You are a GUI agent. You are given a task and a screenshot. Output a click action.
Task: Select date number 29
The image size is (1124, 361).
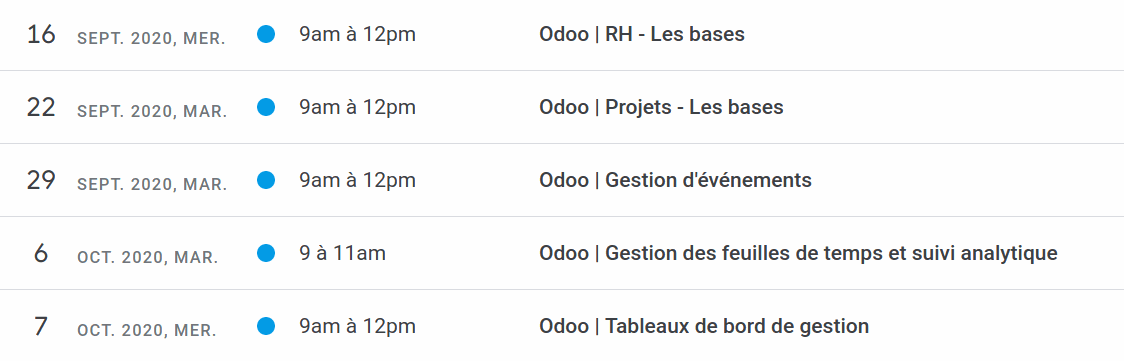tap(41, 180)
